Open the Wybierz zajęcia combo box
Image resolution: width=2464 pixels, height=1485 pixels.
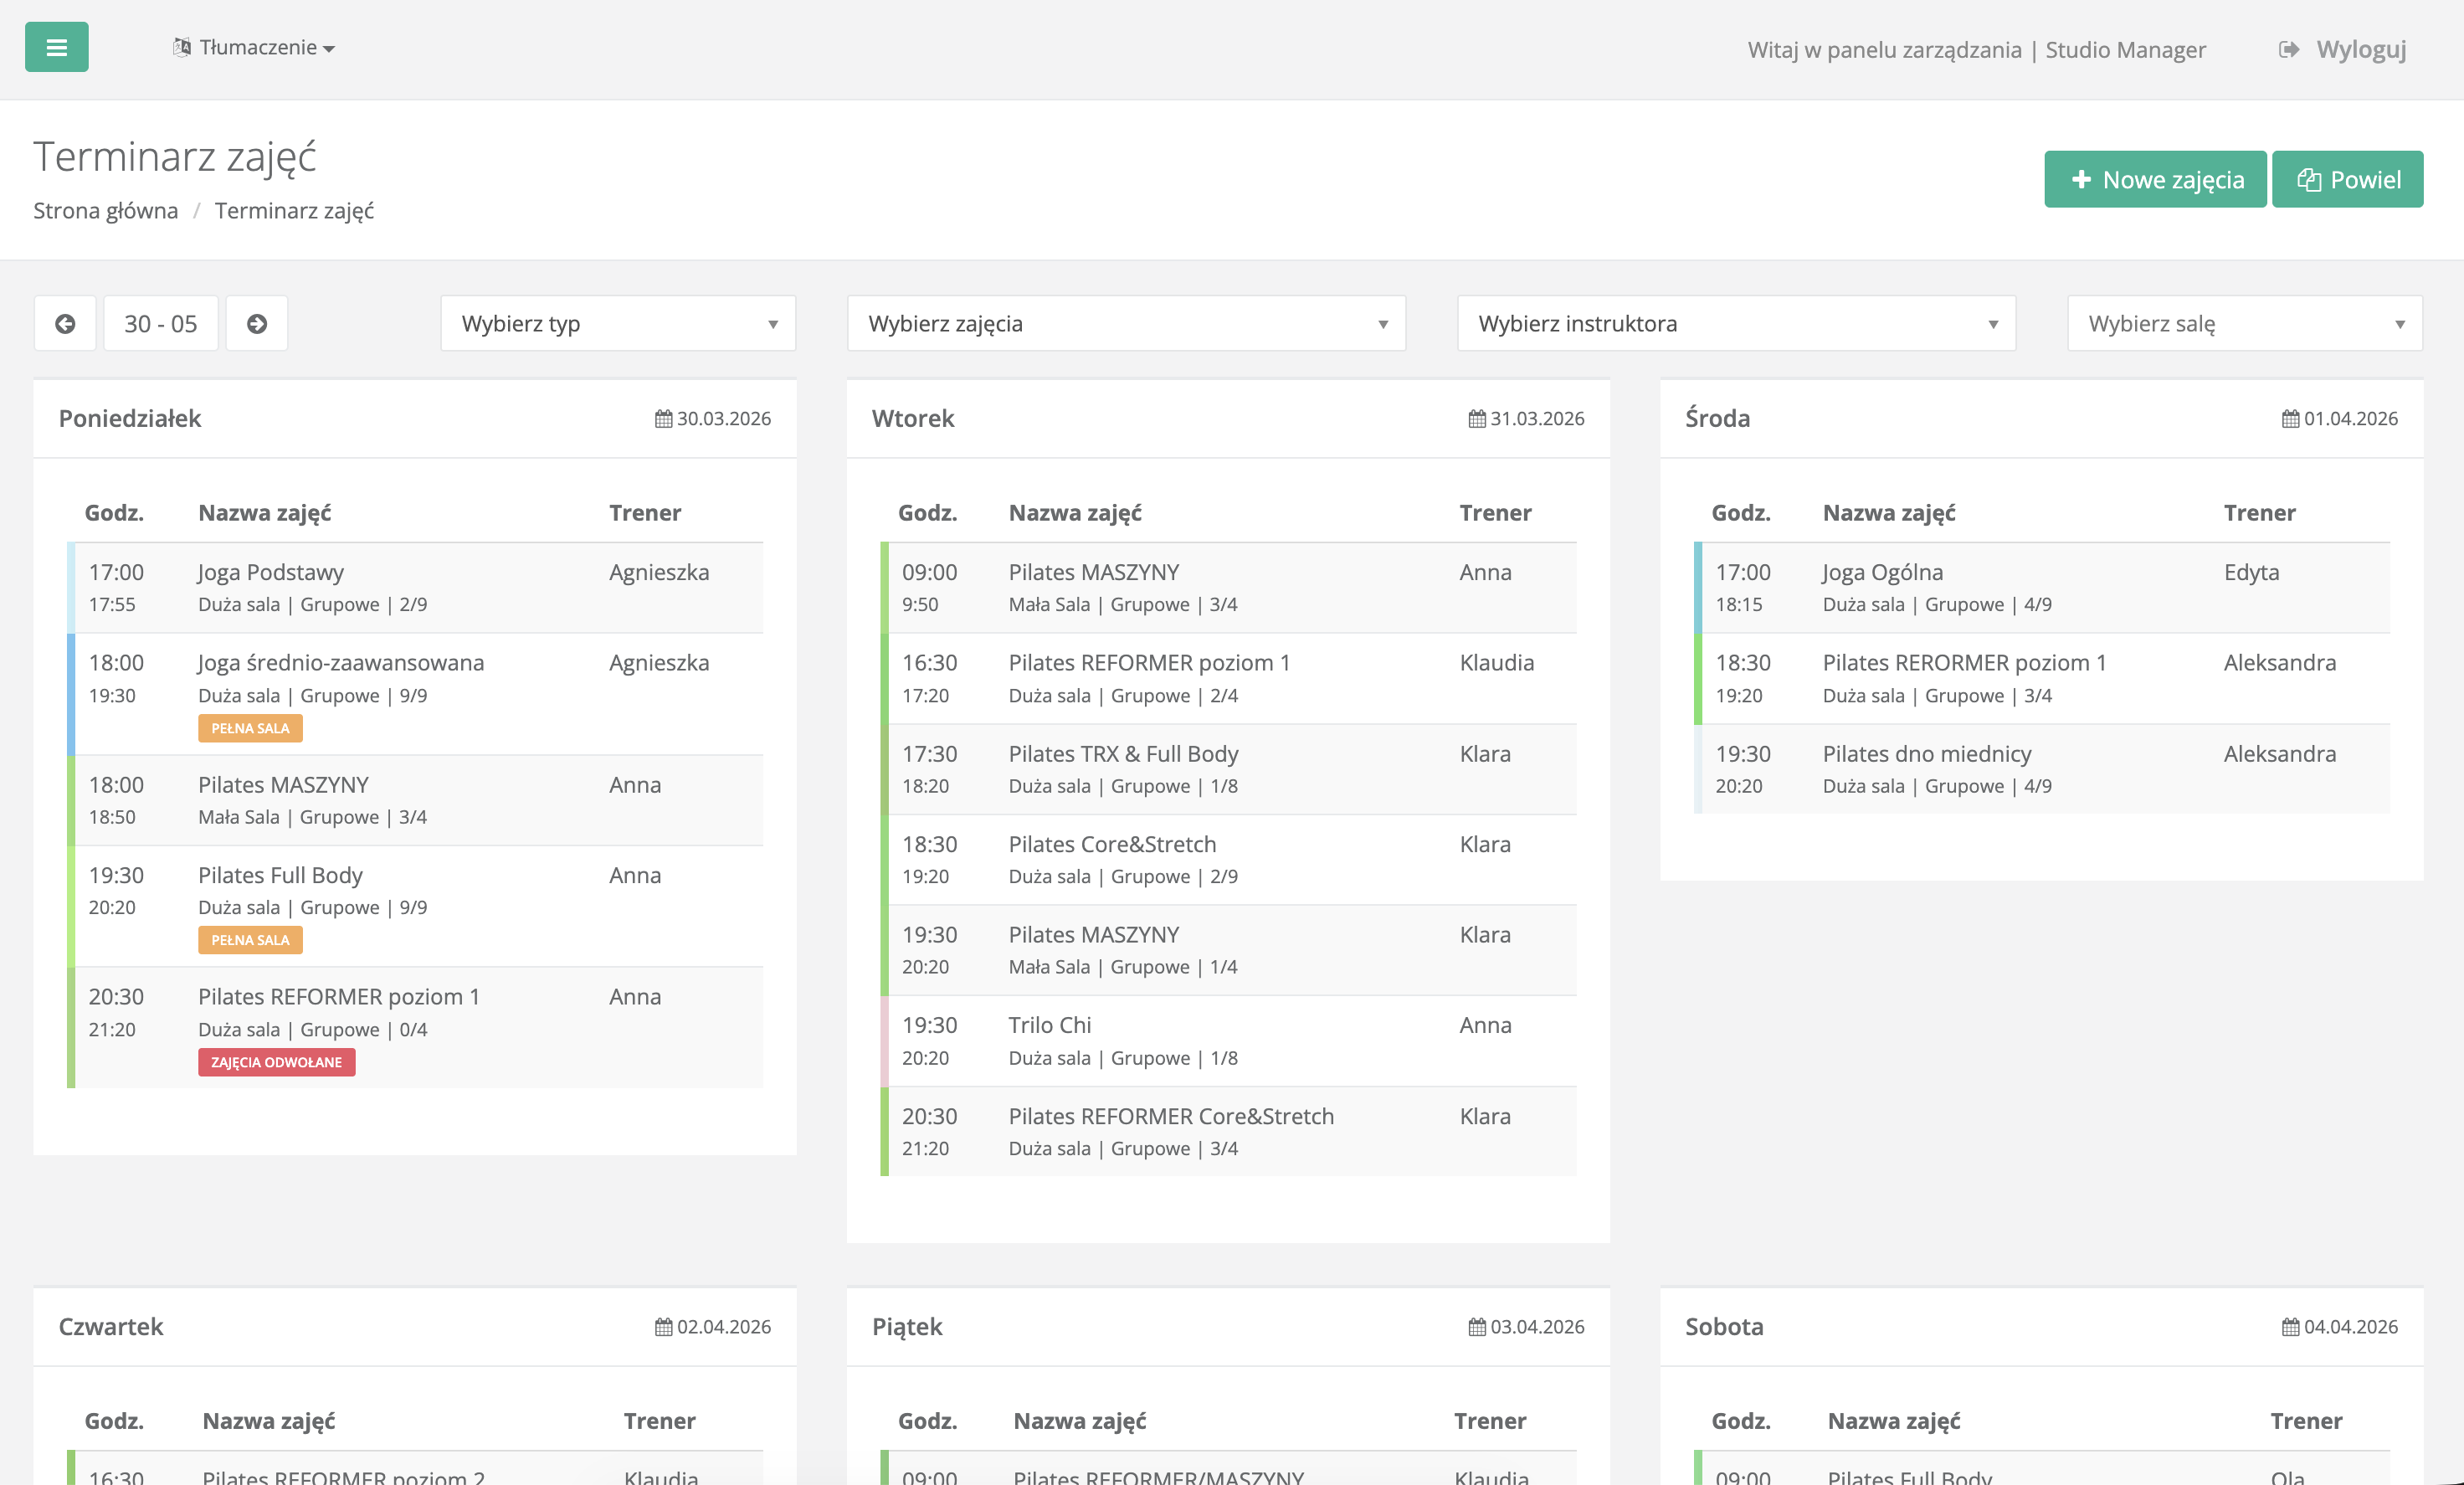pyautogui.click(x=1126, y=323)
